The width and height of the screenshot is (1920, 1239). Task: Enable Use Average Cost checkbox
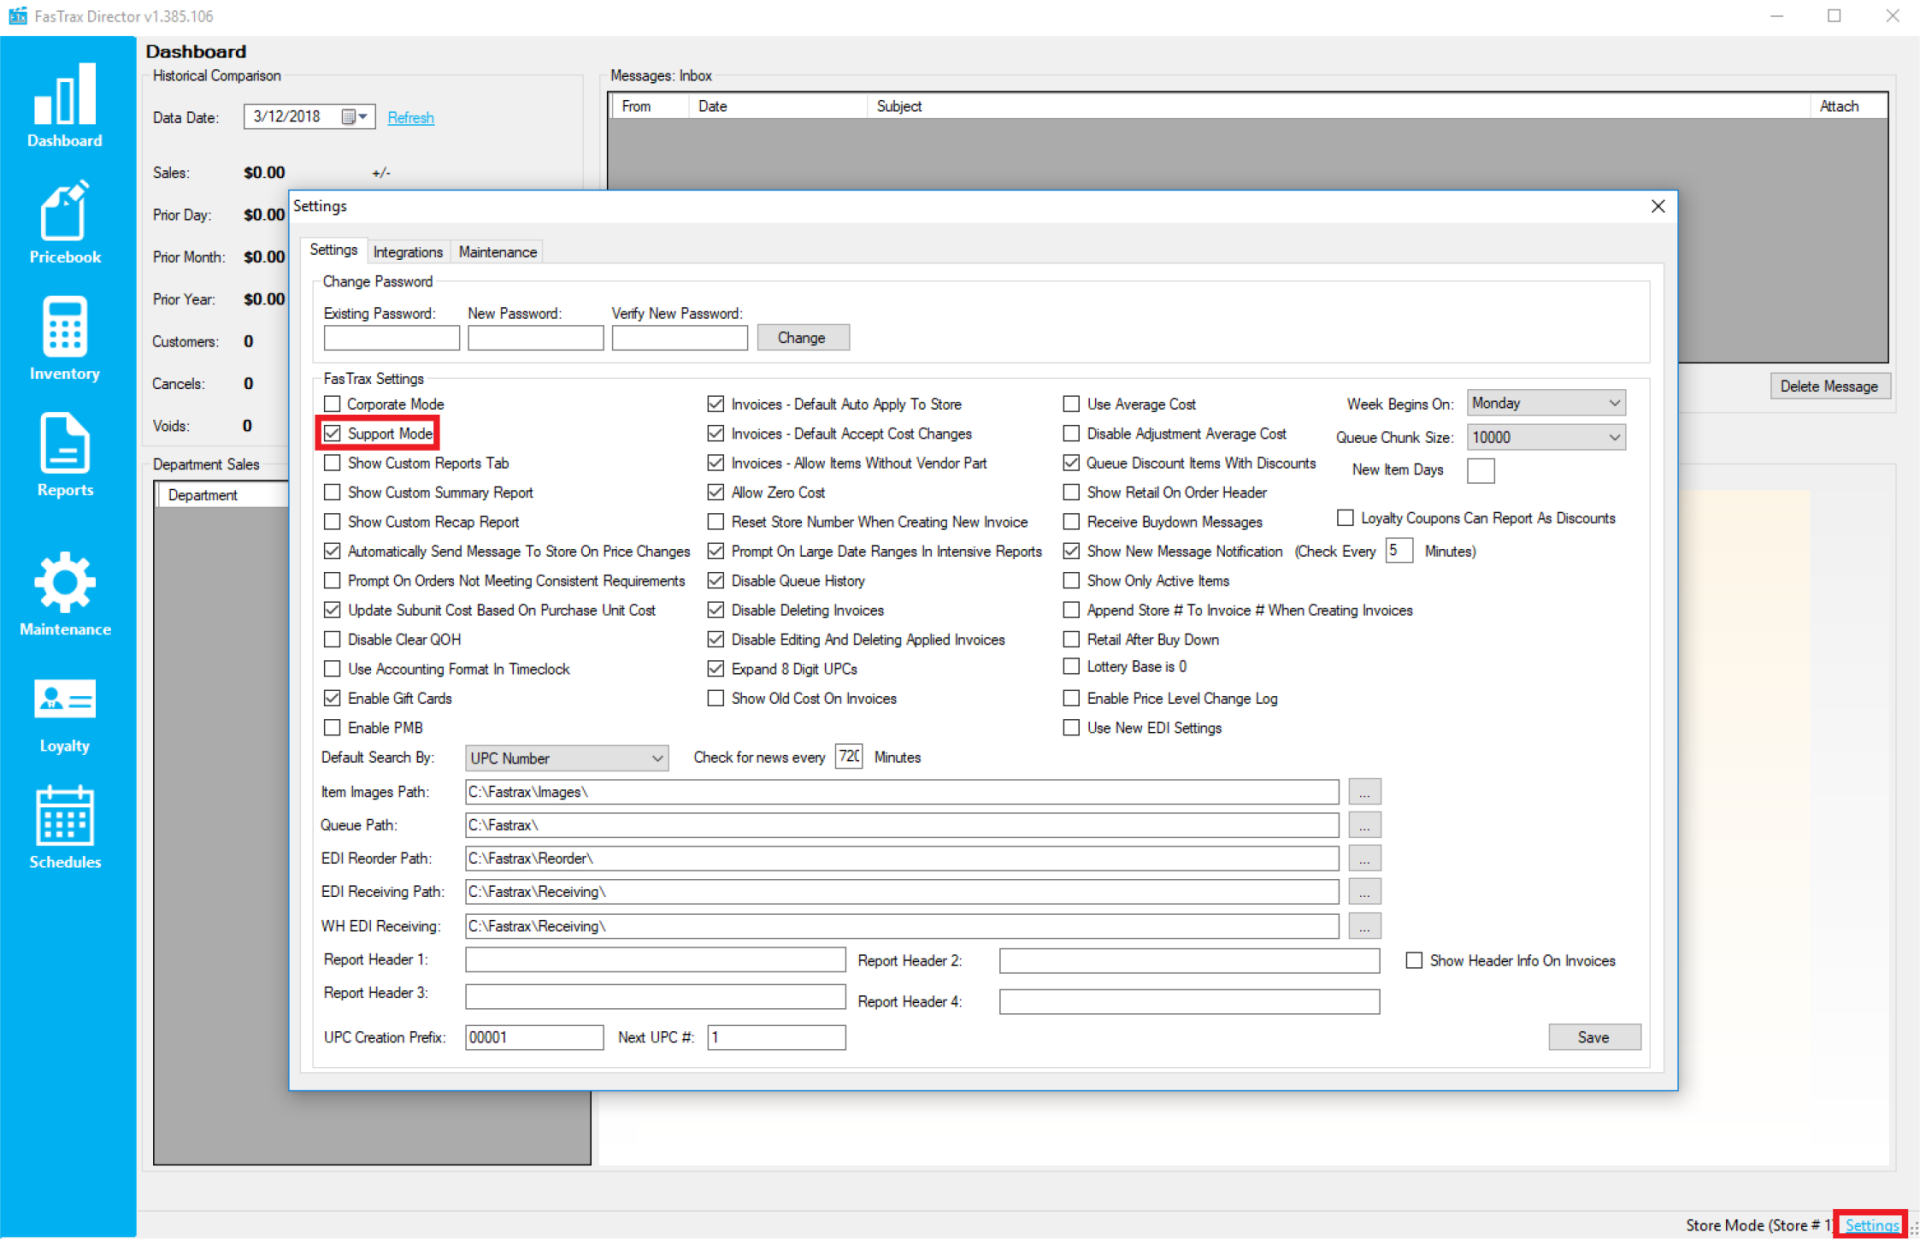1071,404
